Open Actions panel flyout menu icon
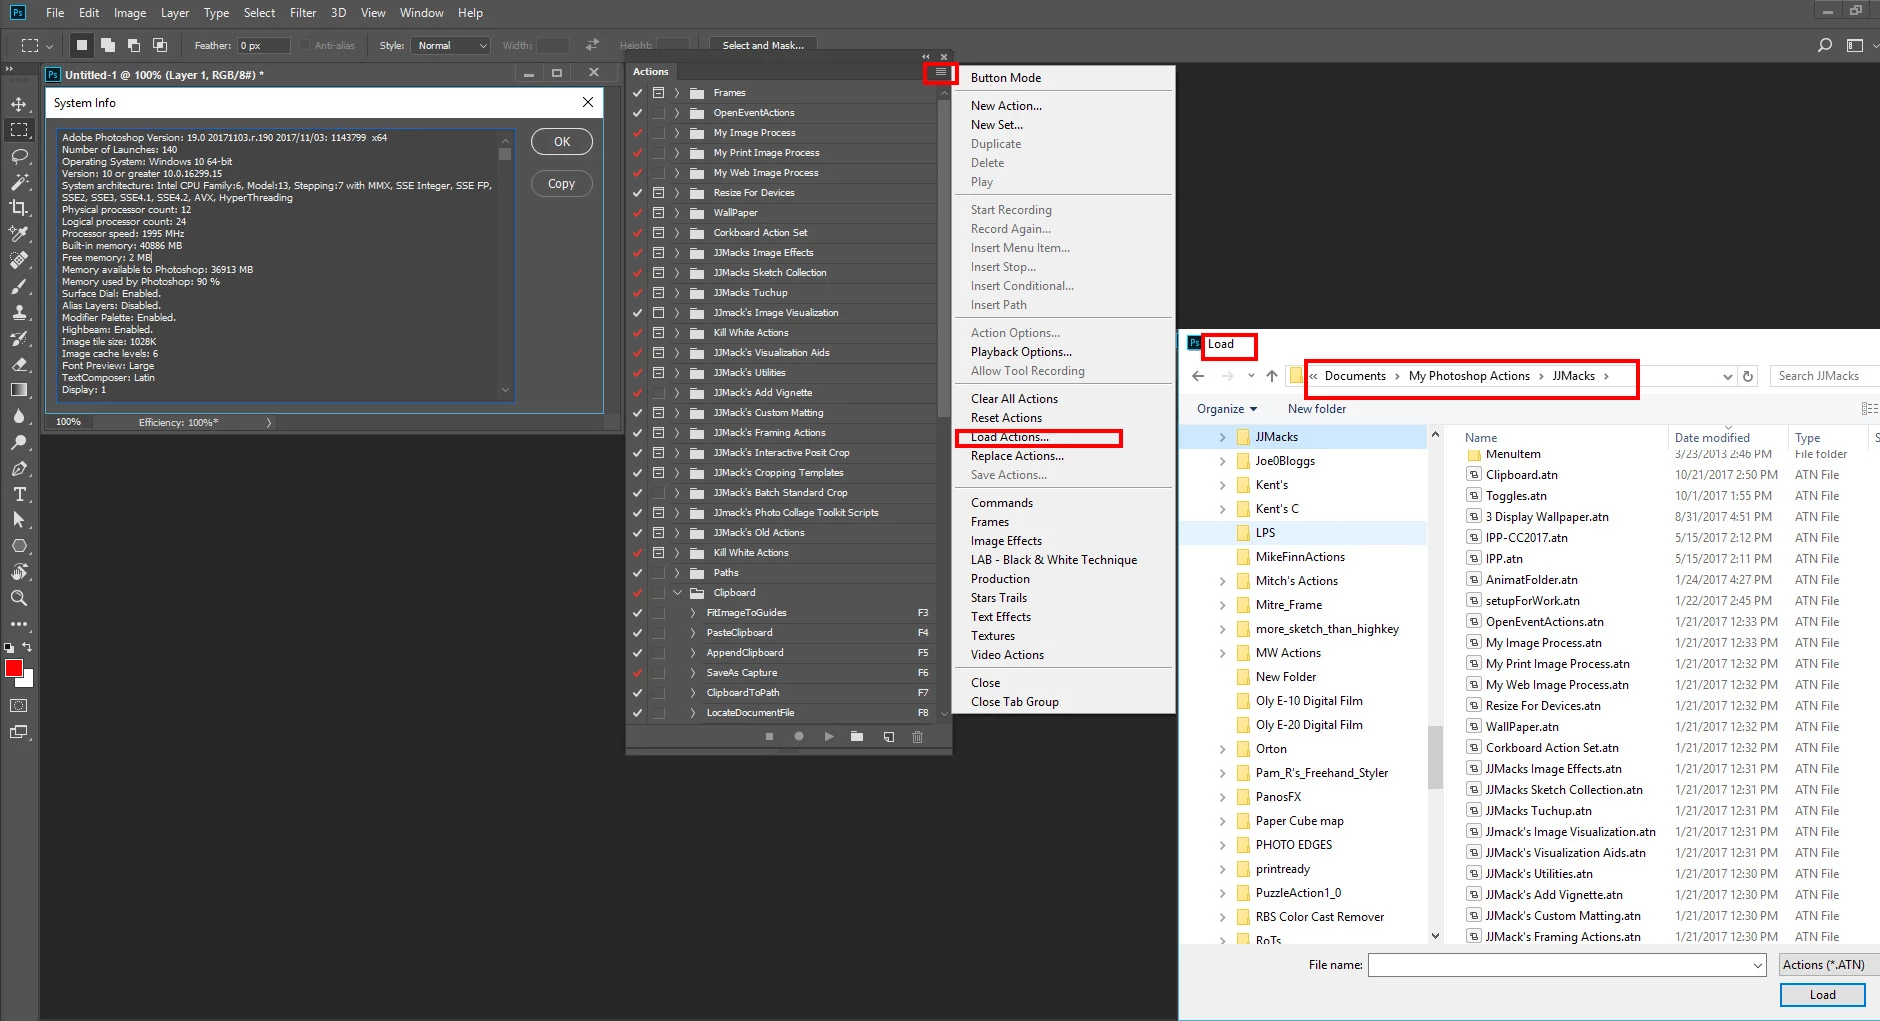Viewport: 1880px width, 1021px height. click(x=940, y=72)
